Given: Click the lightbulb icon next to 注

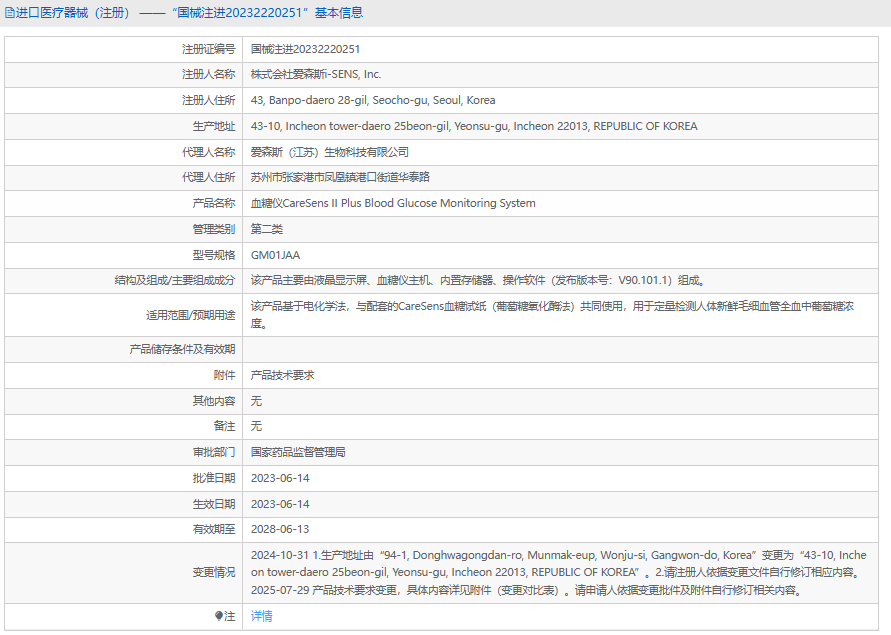Looking at the screenshot, I should click(x=219, y=617).
